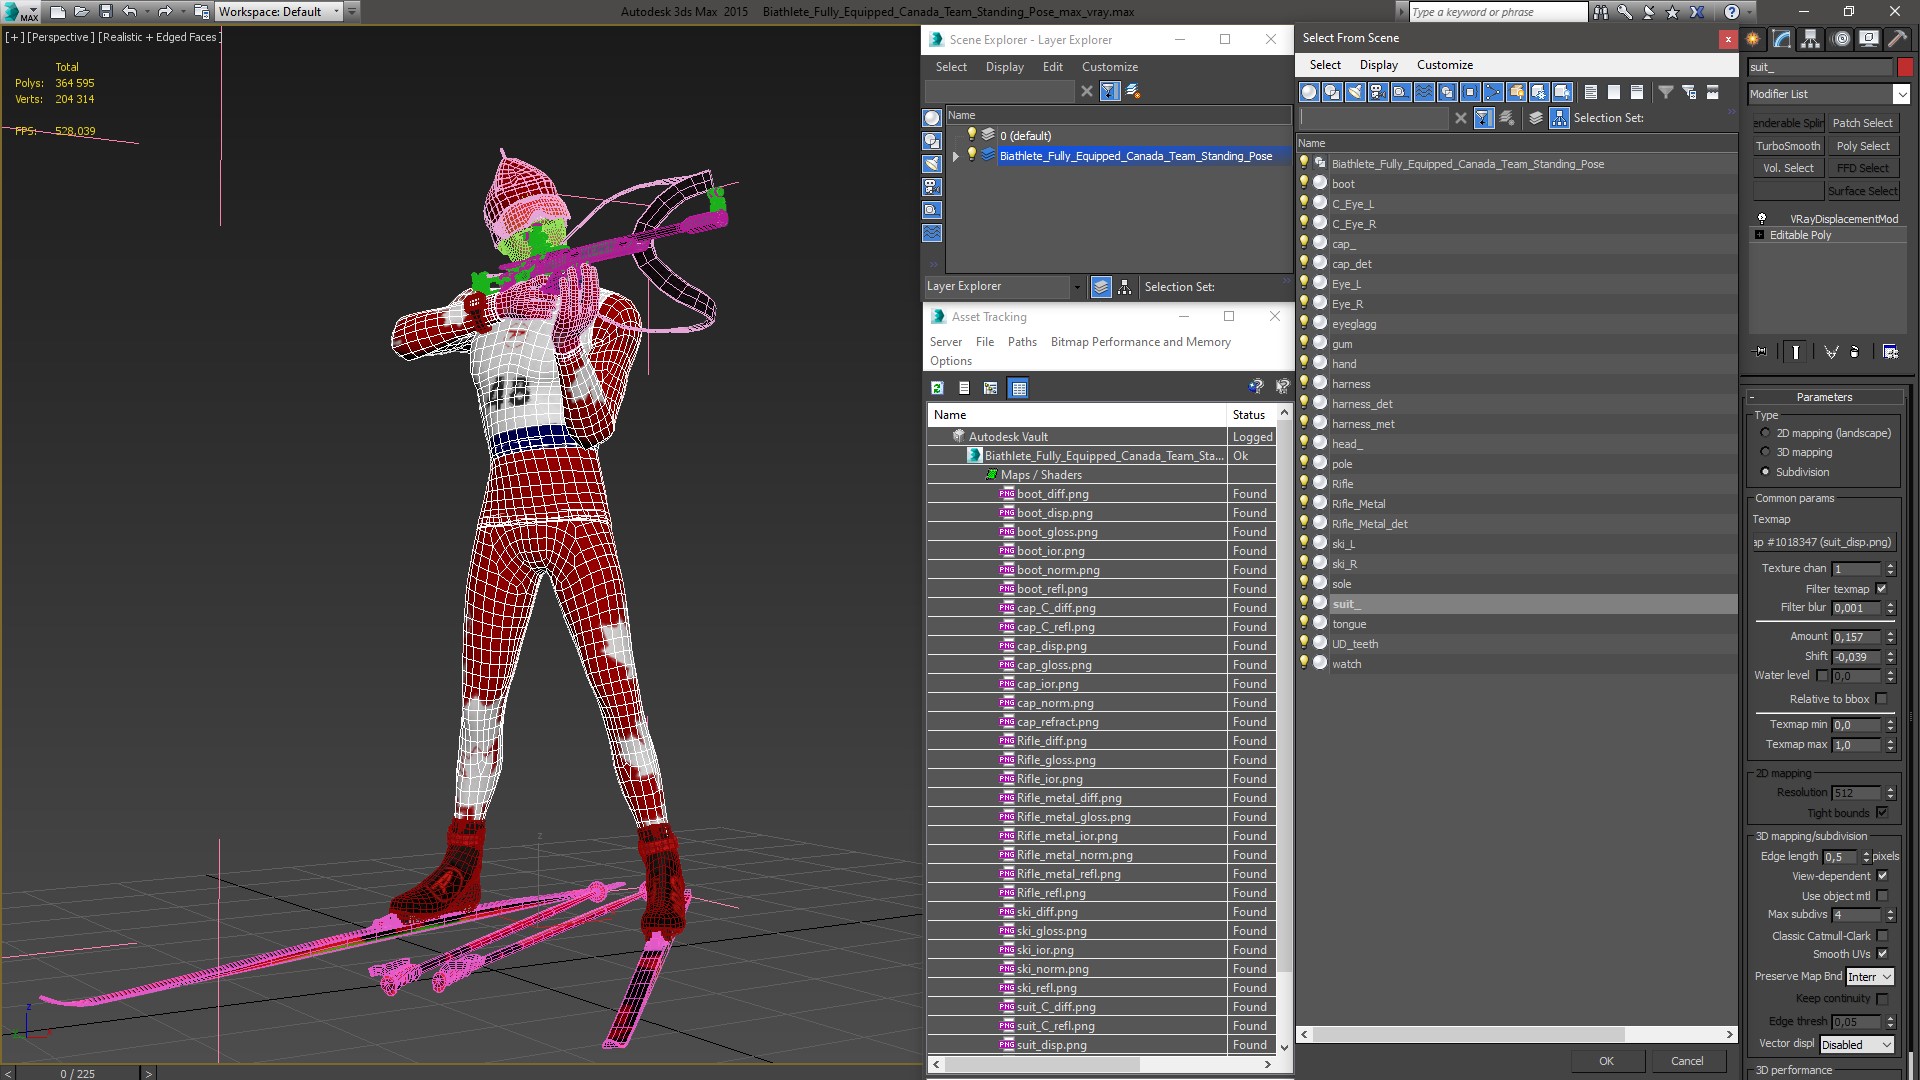Switch Asset Tracking to Table View icon
Image resolution: width=1920 pixels, height=1080 pixels.
click(x=1019, y=388)
